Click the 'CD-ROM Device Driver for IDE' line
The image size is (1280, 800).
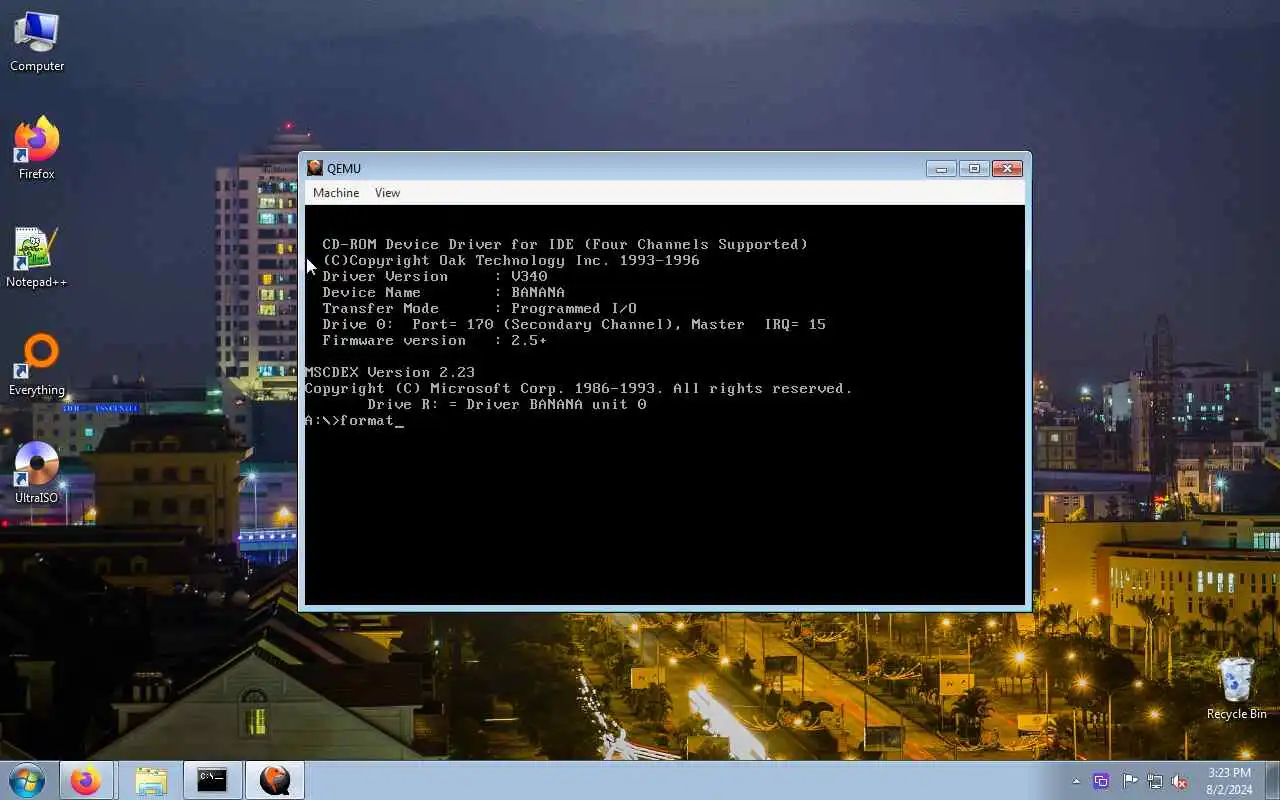click(x=565, y=244)
